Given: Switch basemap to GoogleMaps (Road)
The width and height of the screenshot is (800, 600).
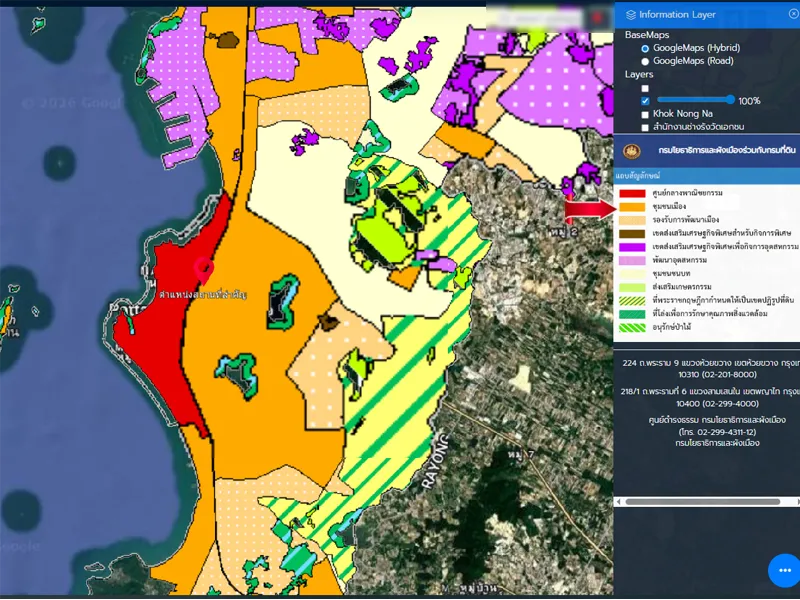Looking at the screenshot, I should point(645,61).
